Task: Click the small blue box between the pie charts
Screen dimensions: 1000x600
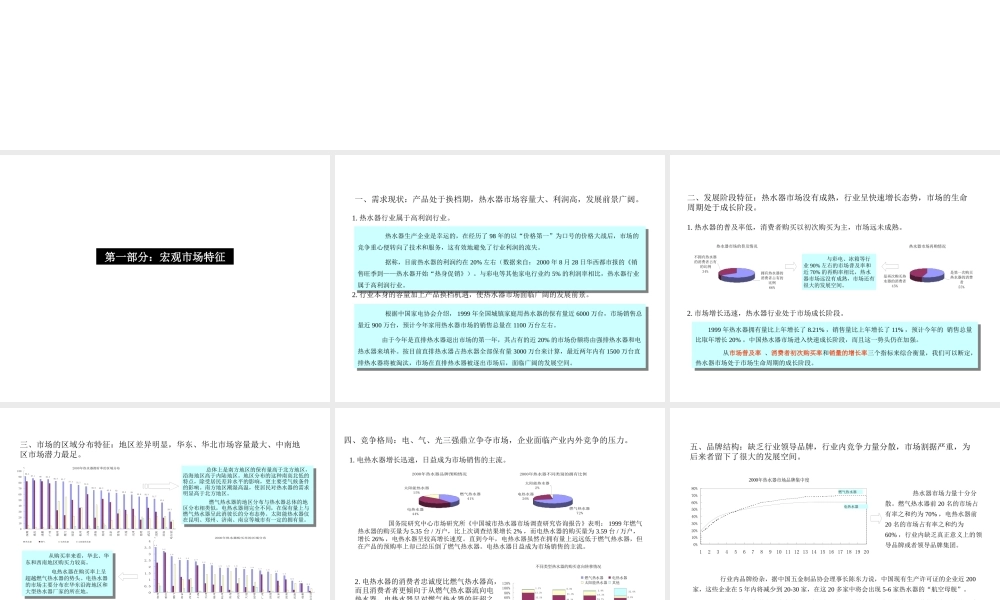Action: click(x=839, y=272)
